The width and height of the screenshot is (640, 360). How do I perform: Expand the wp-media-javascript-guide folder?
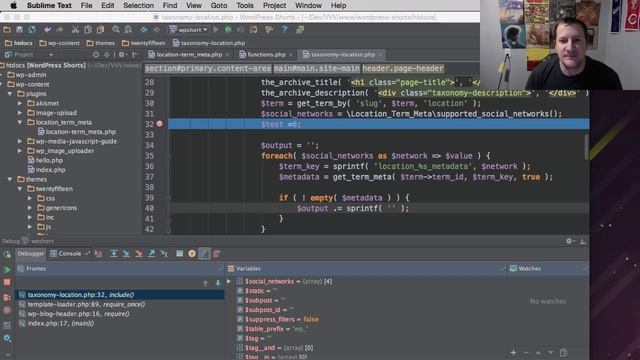(x=20, y=141)
